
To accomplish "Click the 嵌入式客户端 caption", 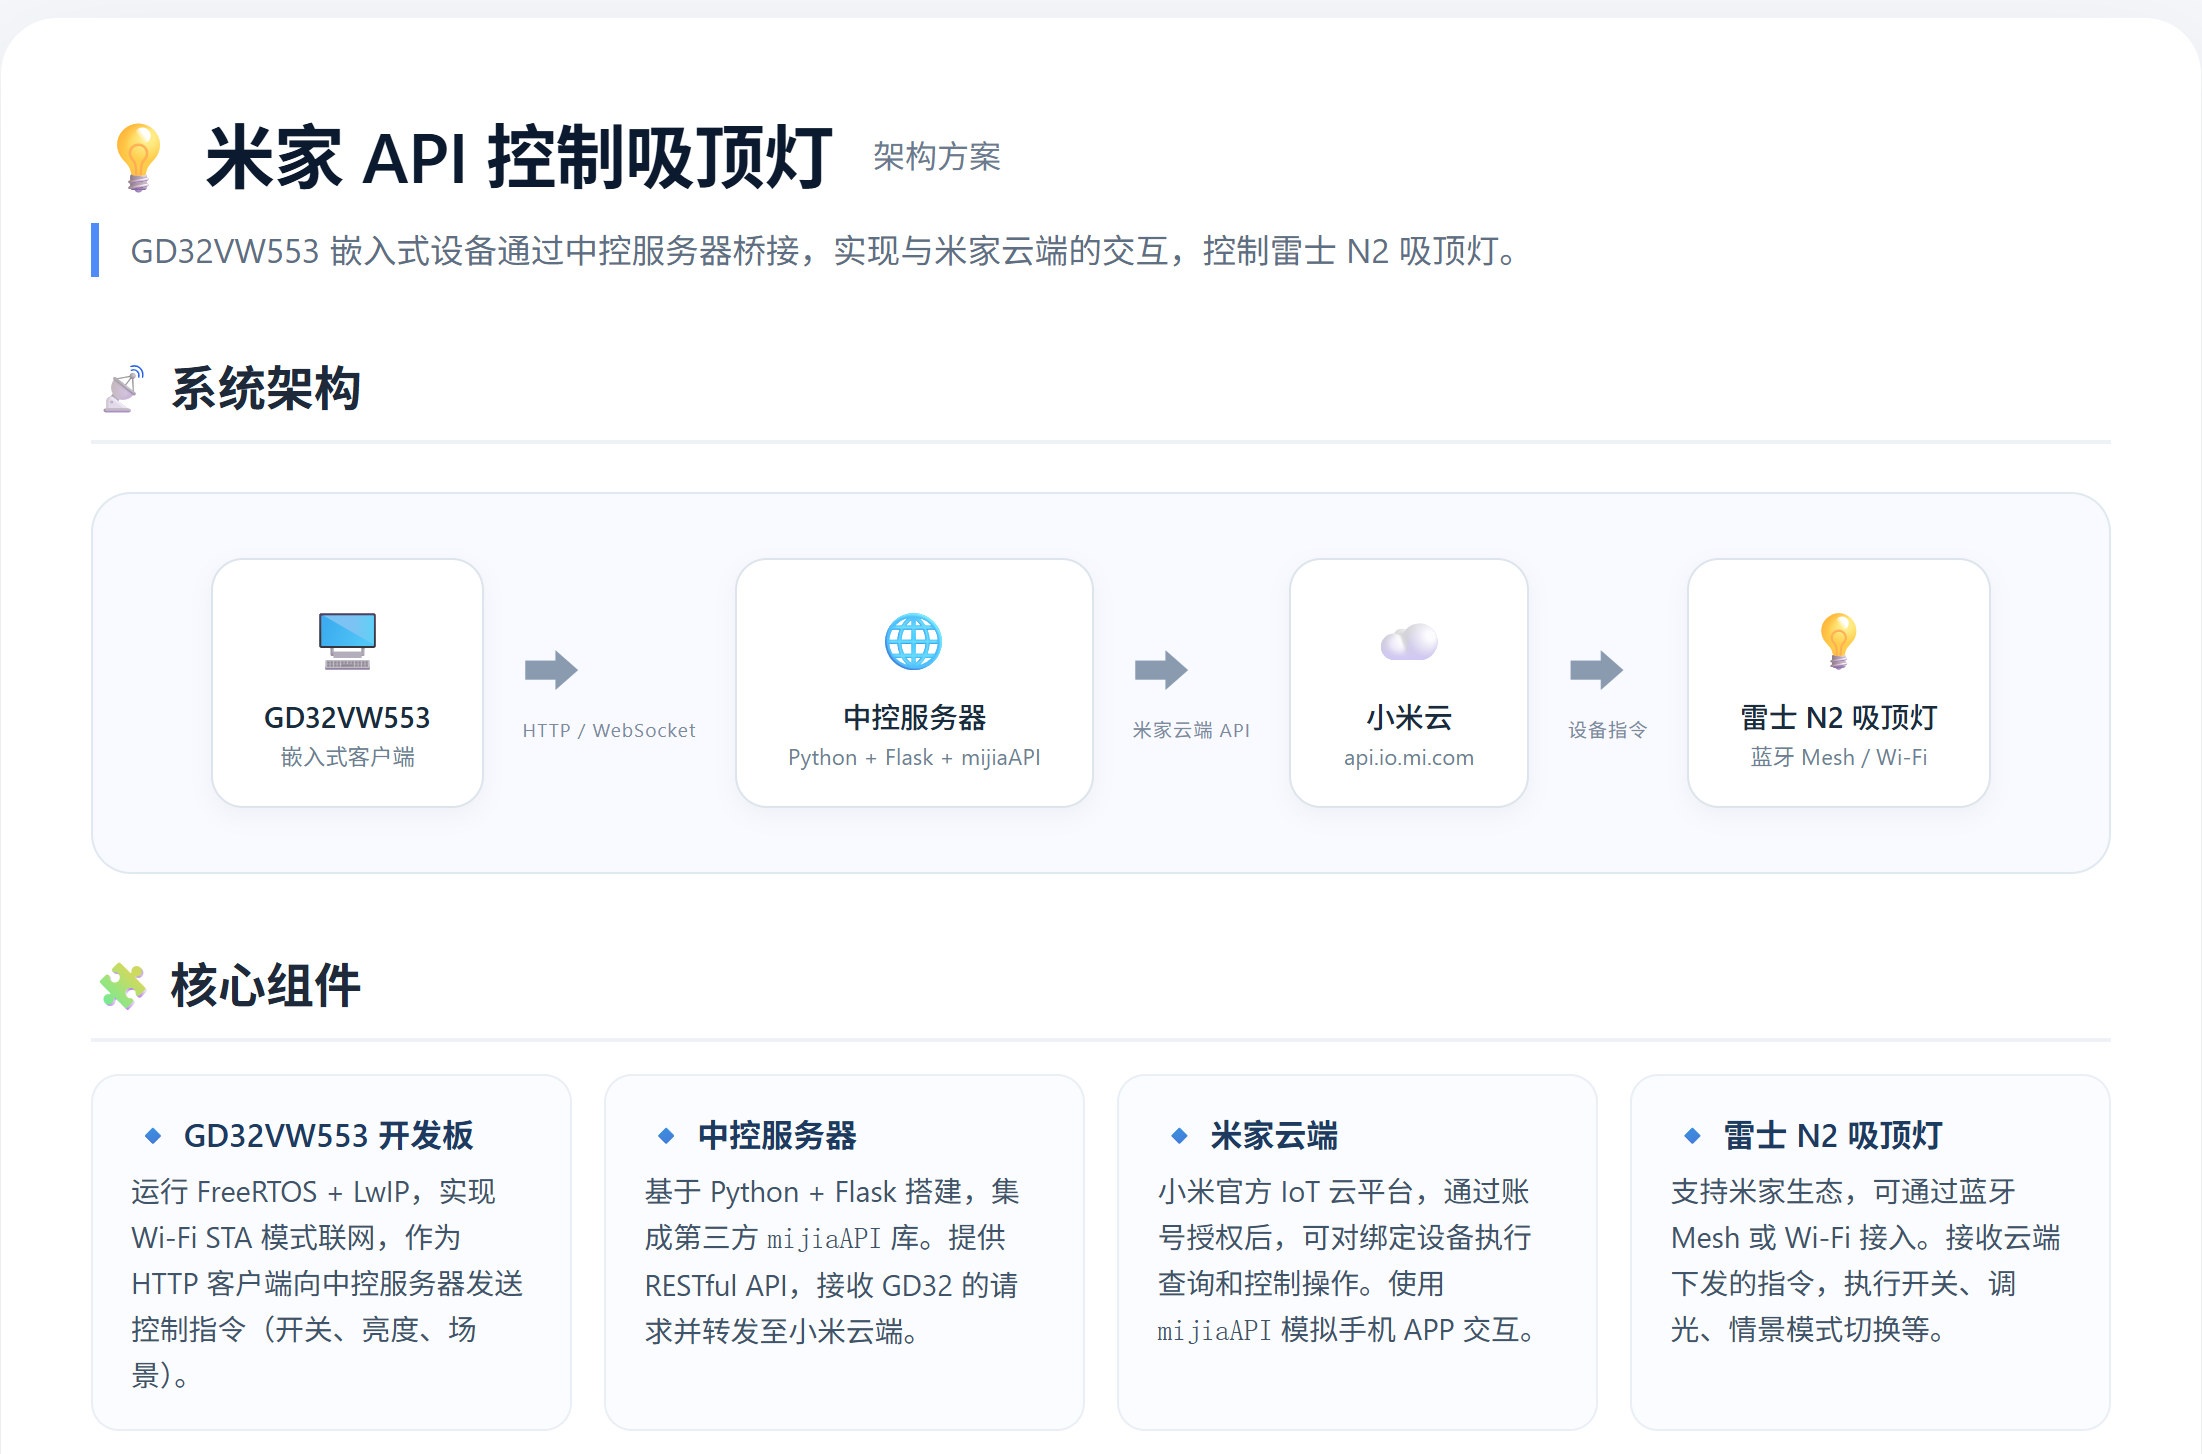I will 347,757.
